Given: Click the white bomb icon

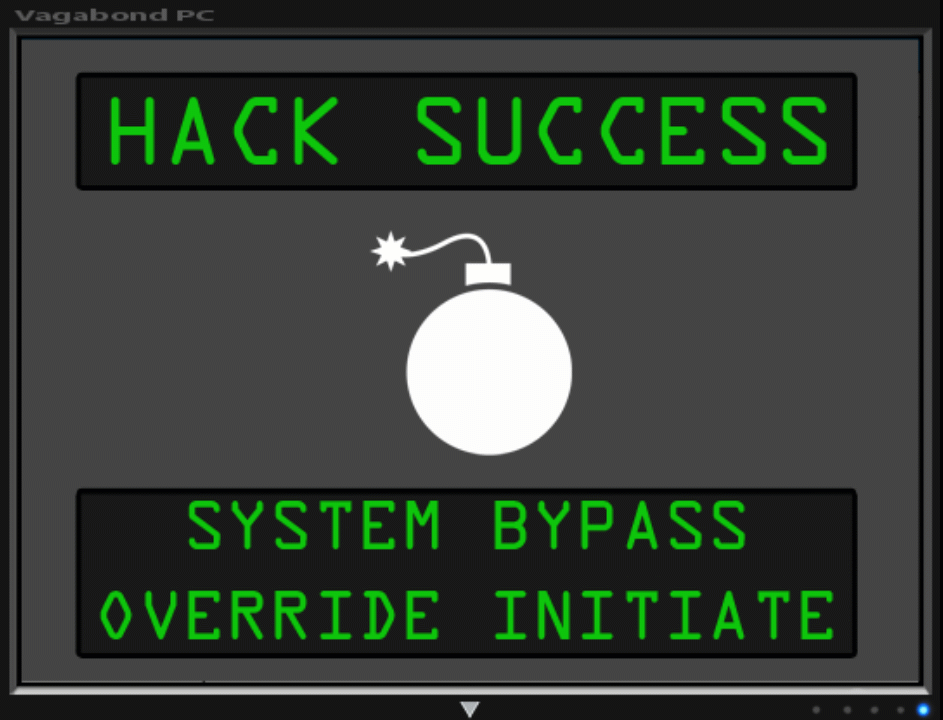Looking at the screenshot, I should click(x=472, y=343).
